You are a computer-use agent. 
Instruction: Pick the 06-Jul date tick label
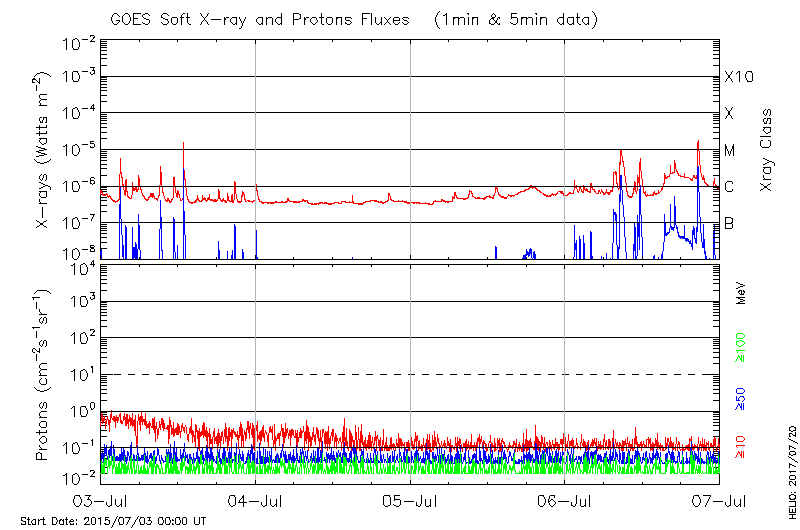(x=565, y=499)
